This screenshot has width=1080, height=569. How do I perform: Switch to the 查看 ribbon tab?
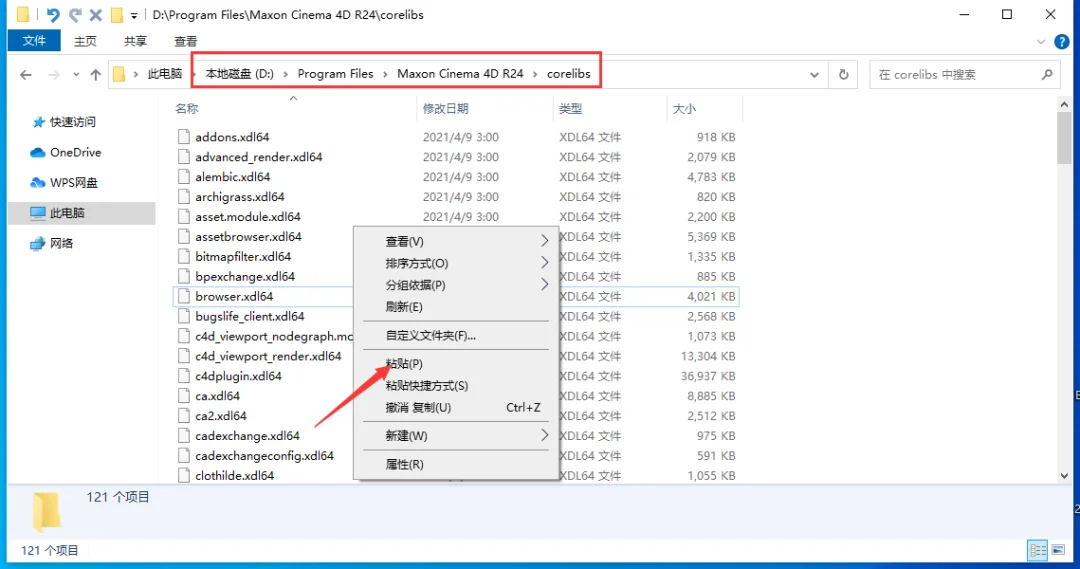185,41
